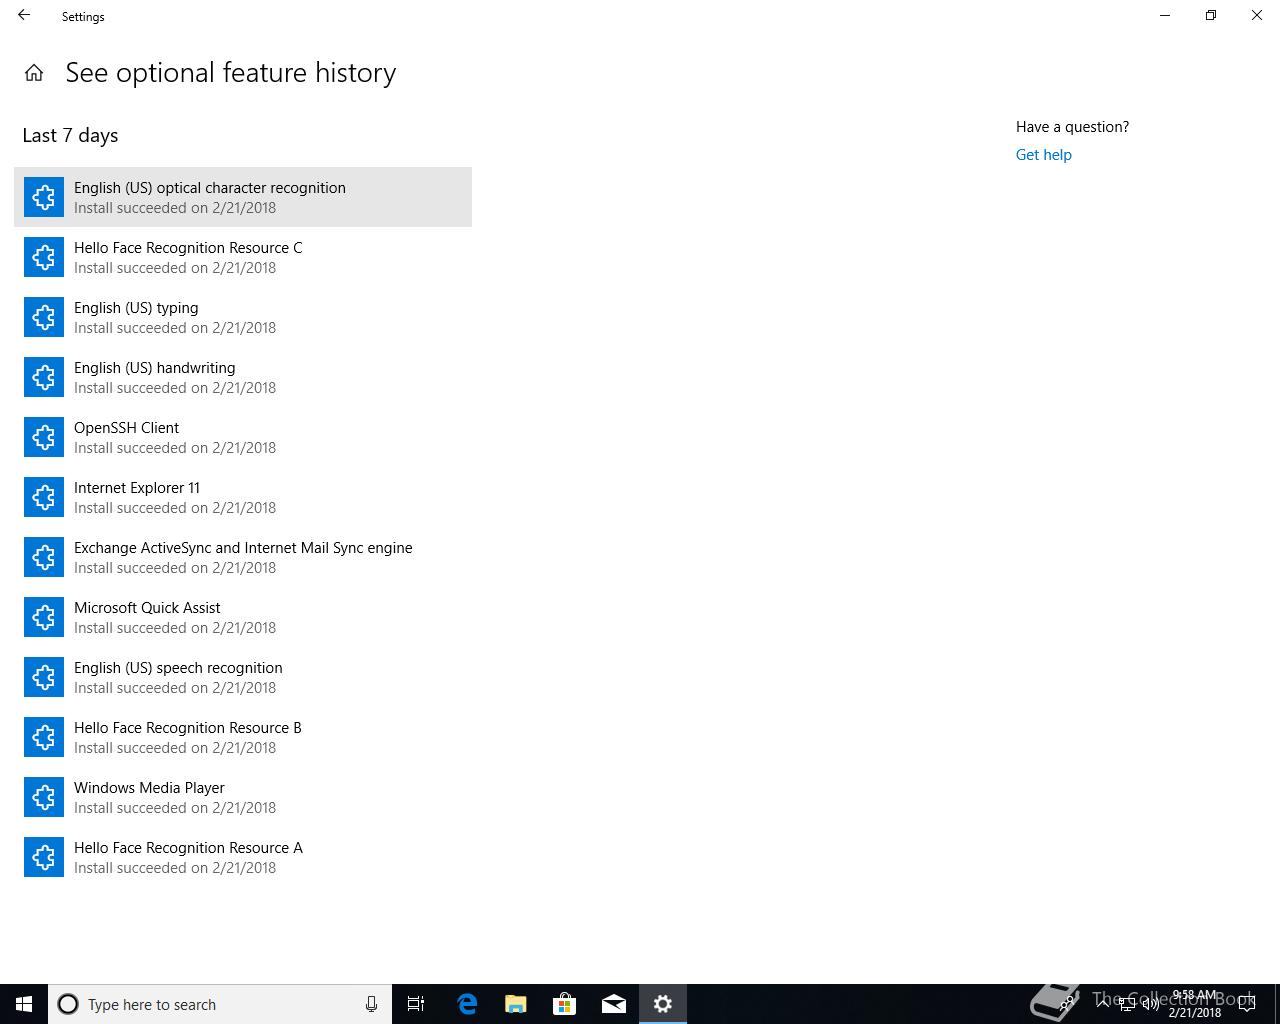Viewport: 1280px width, 1024px height.
Task: Select the Microsoft Quick Assist entry
Action: click(243, 617)
